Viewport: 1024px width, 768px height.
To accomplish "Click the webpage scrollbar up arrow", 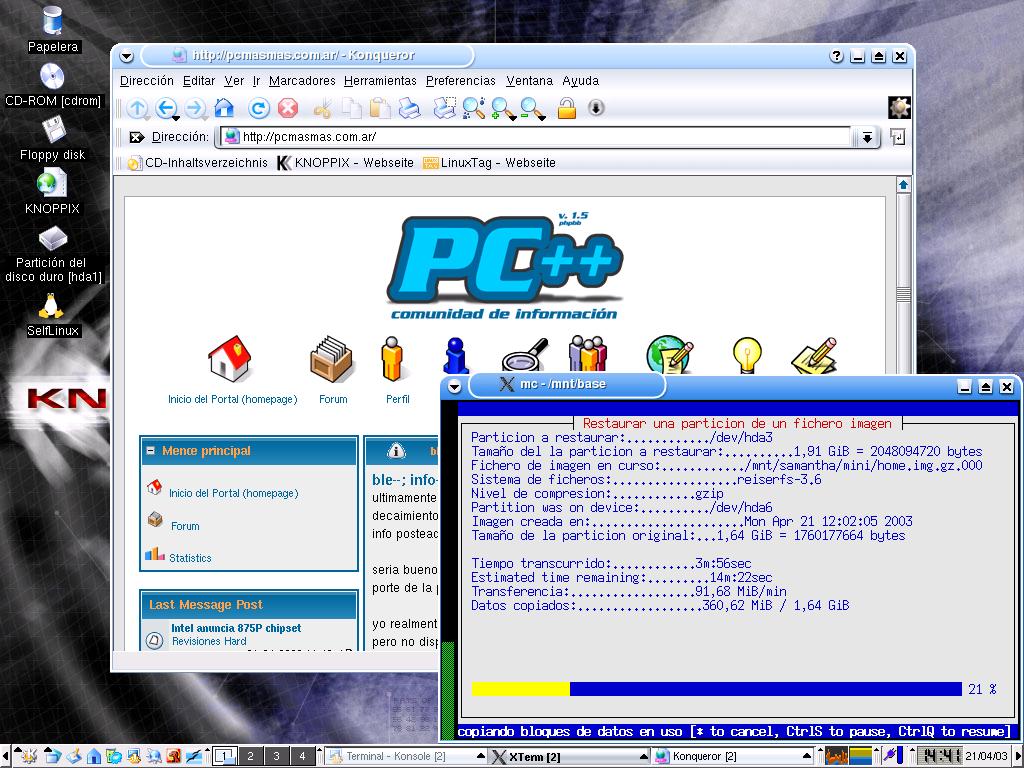I will coord(903,185).
